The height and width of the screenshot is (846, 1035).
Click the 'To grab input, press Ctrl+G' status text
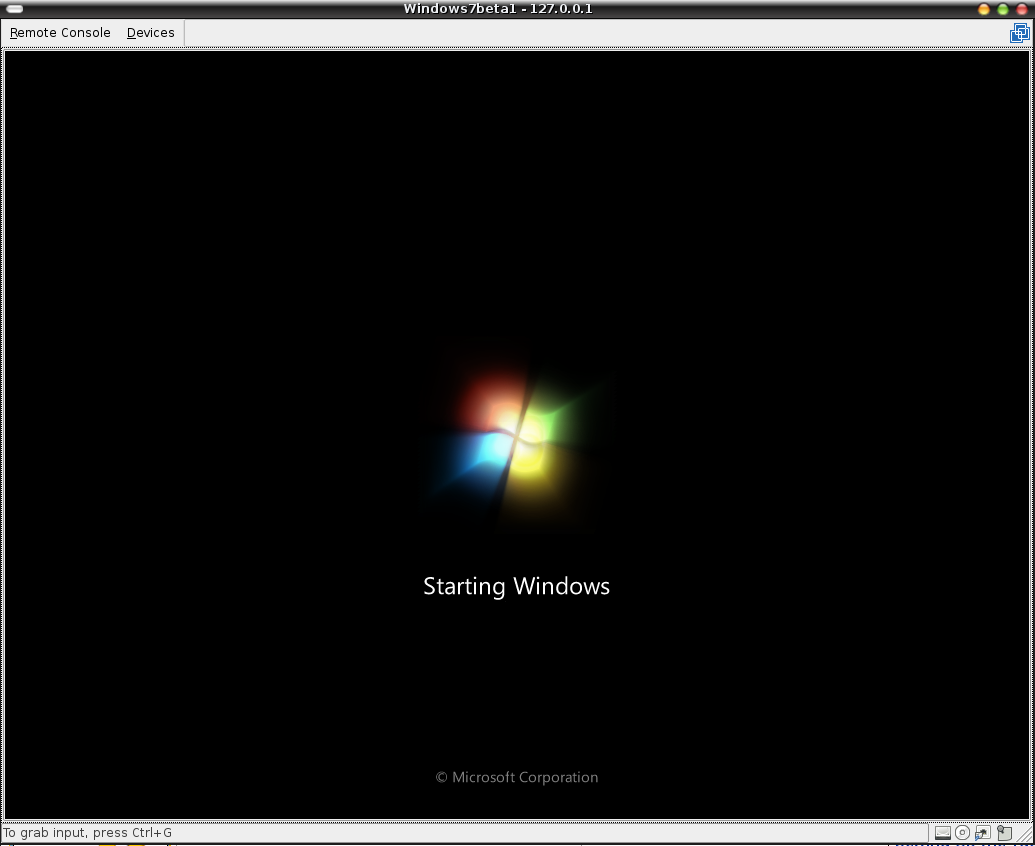tap(87, 833)
